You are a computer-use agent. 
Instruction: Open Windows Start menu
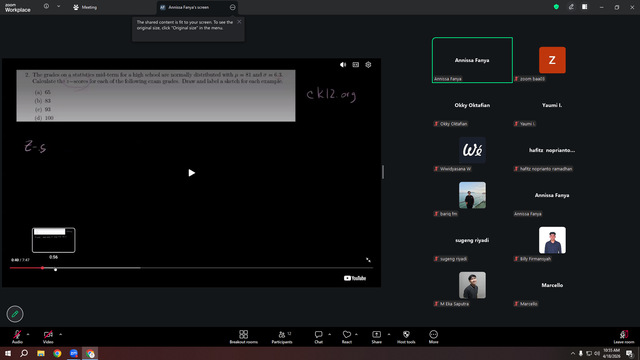8,353
